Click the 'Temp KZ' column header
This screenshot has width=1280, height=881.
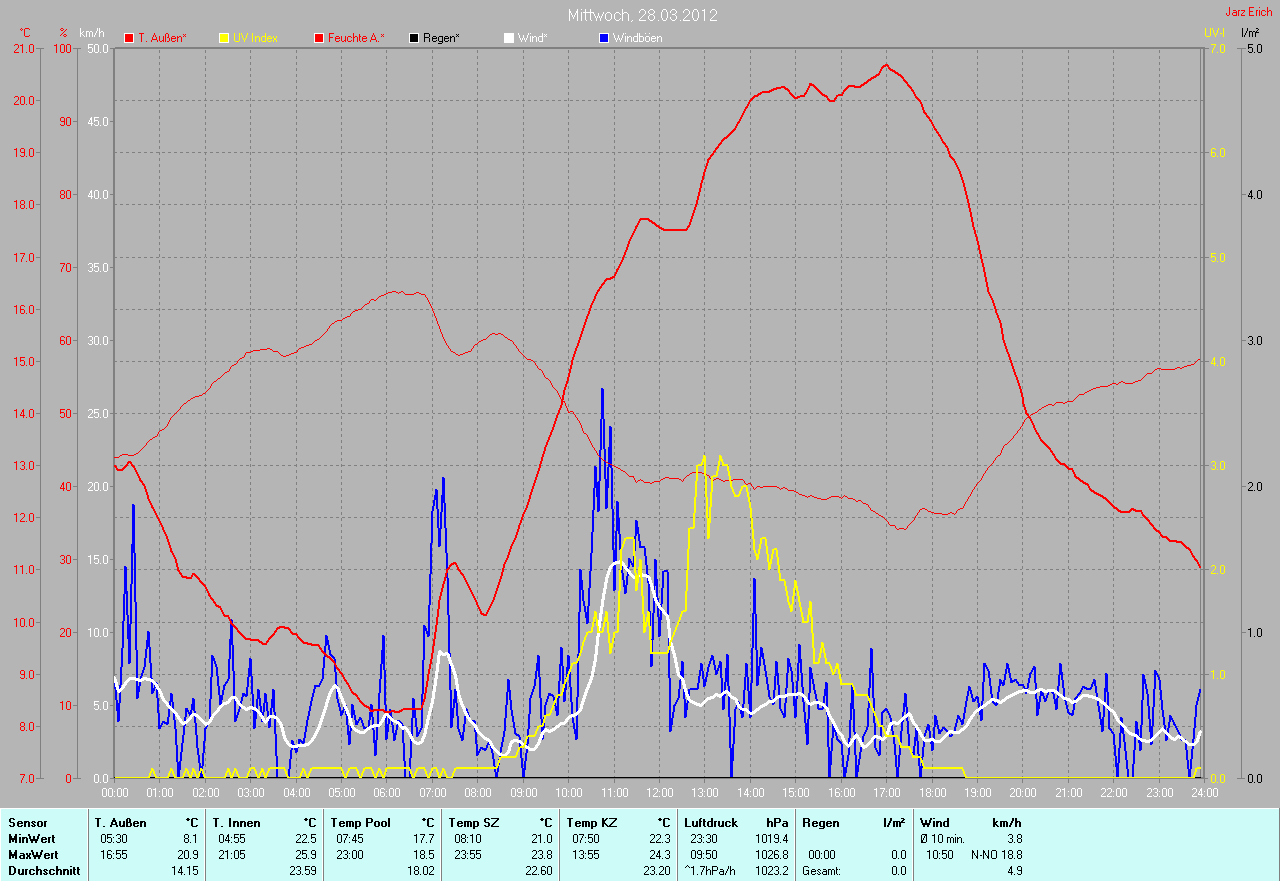pos(590,823)
